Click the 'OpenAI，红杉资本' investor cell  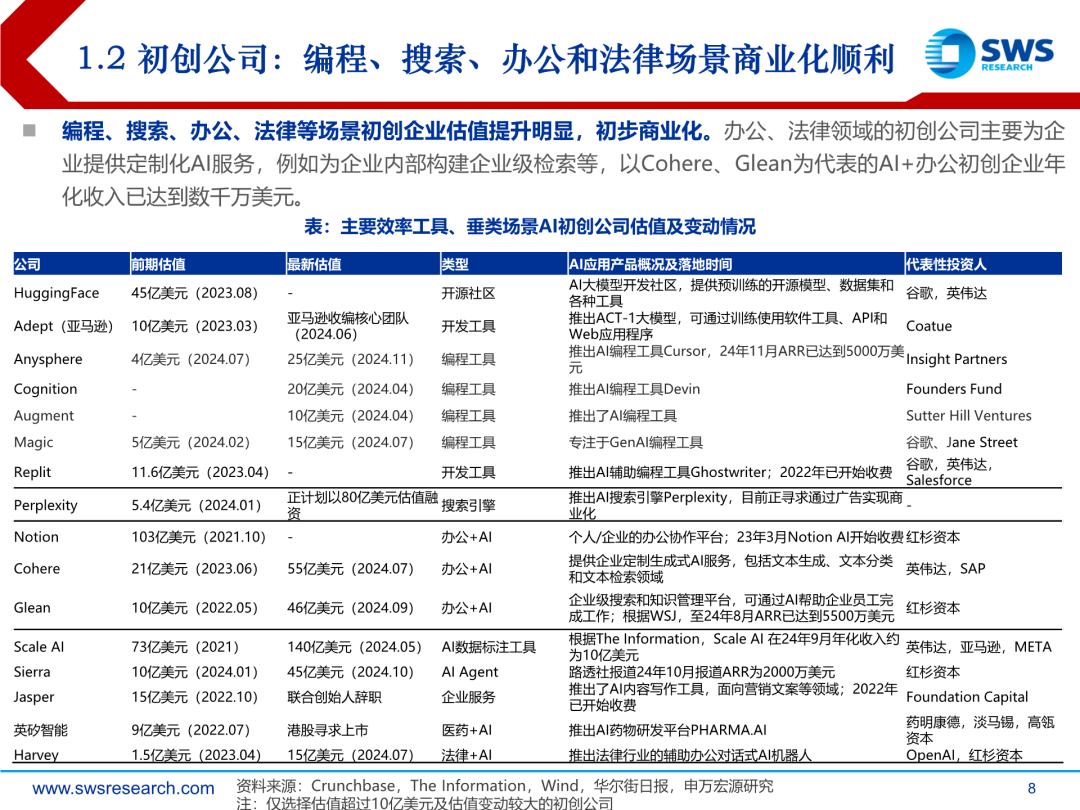click(x=964, y=755)
